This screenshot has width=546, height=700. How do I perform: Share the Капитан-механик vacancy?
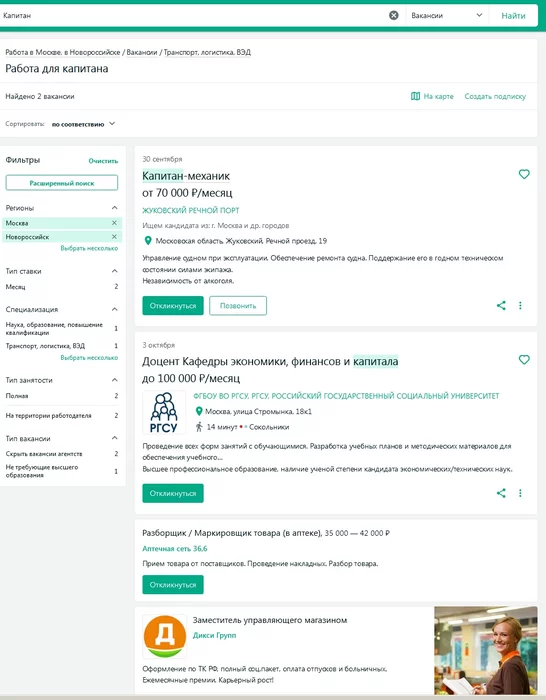501,305
